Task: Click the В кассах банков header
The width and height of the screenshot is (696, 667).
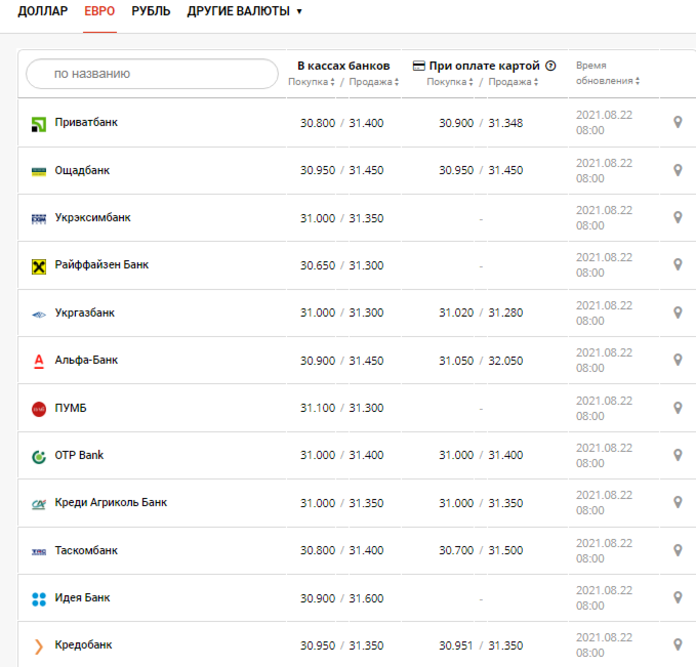Action: click(344, 66)
